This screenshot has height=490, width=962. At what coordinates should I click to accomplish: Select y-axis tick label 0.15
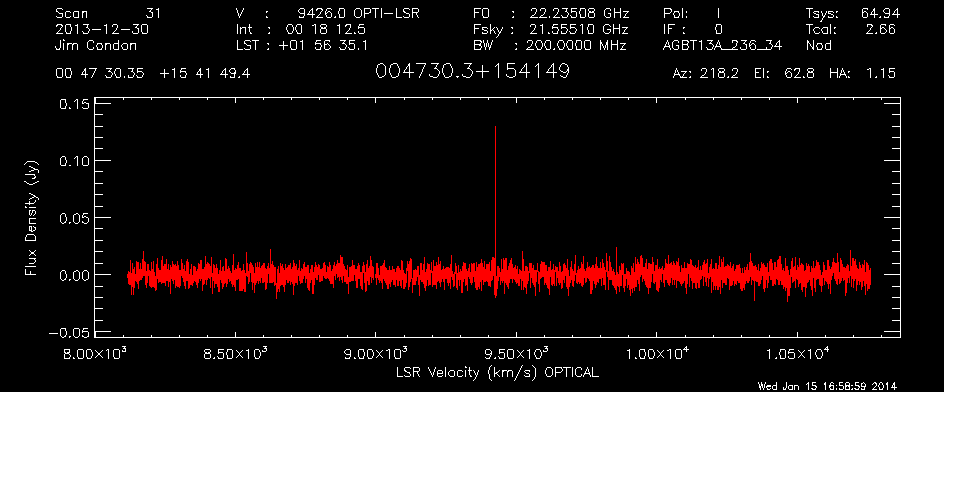74,104
